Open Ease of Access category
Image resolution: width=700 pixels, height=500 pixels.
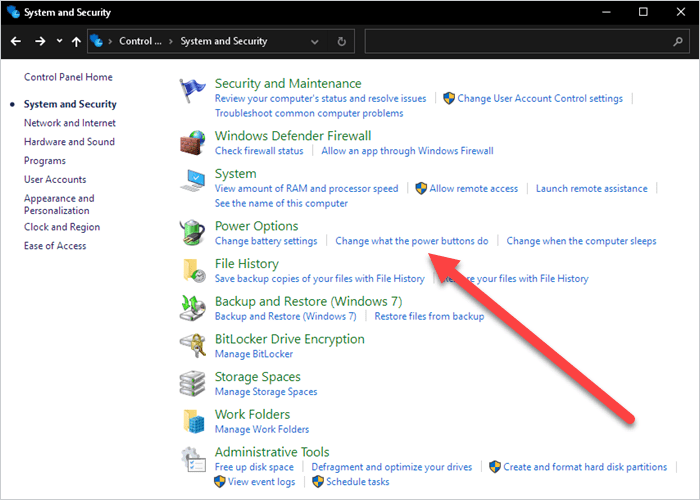[55, 246]
